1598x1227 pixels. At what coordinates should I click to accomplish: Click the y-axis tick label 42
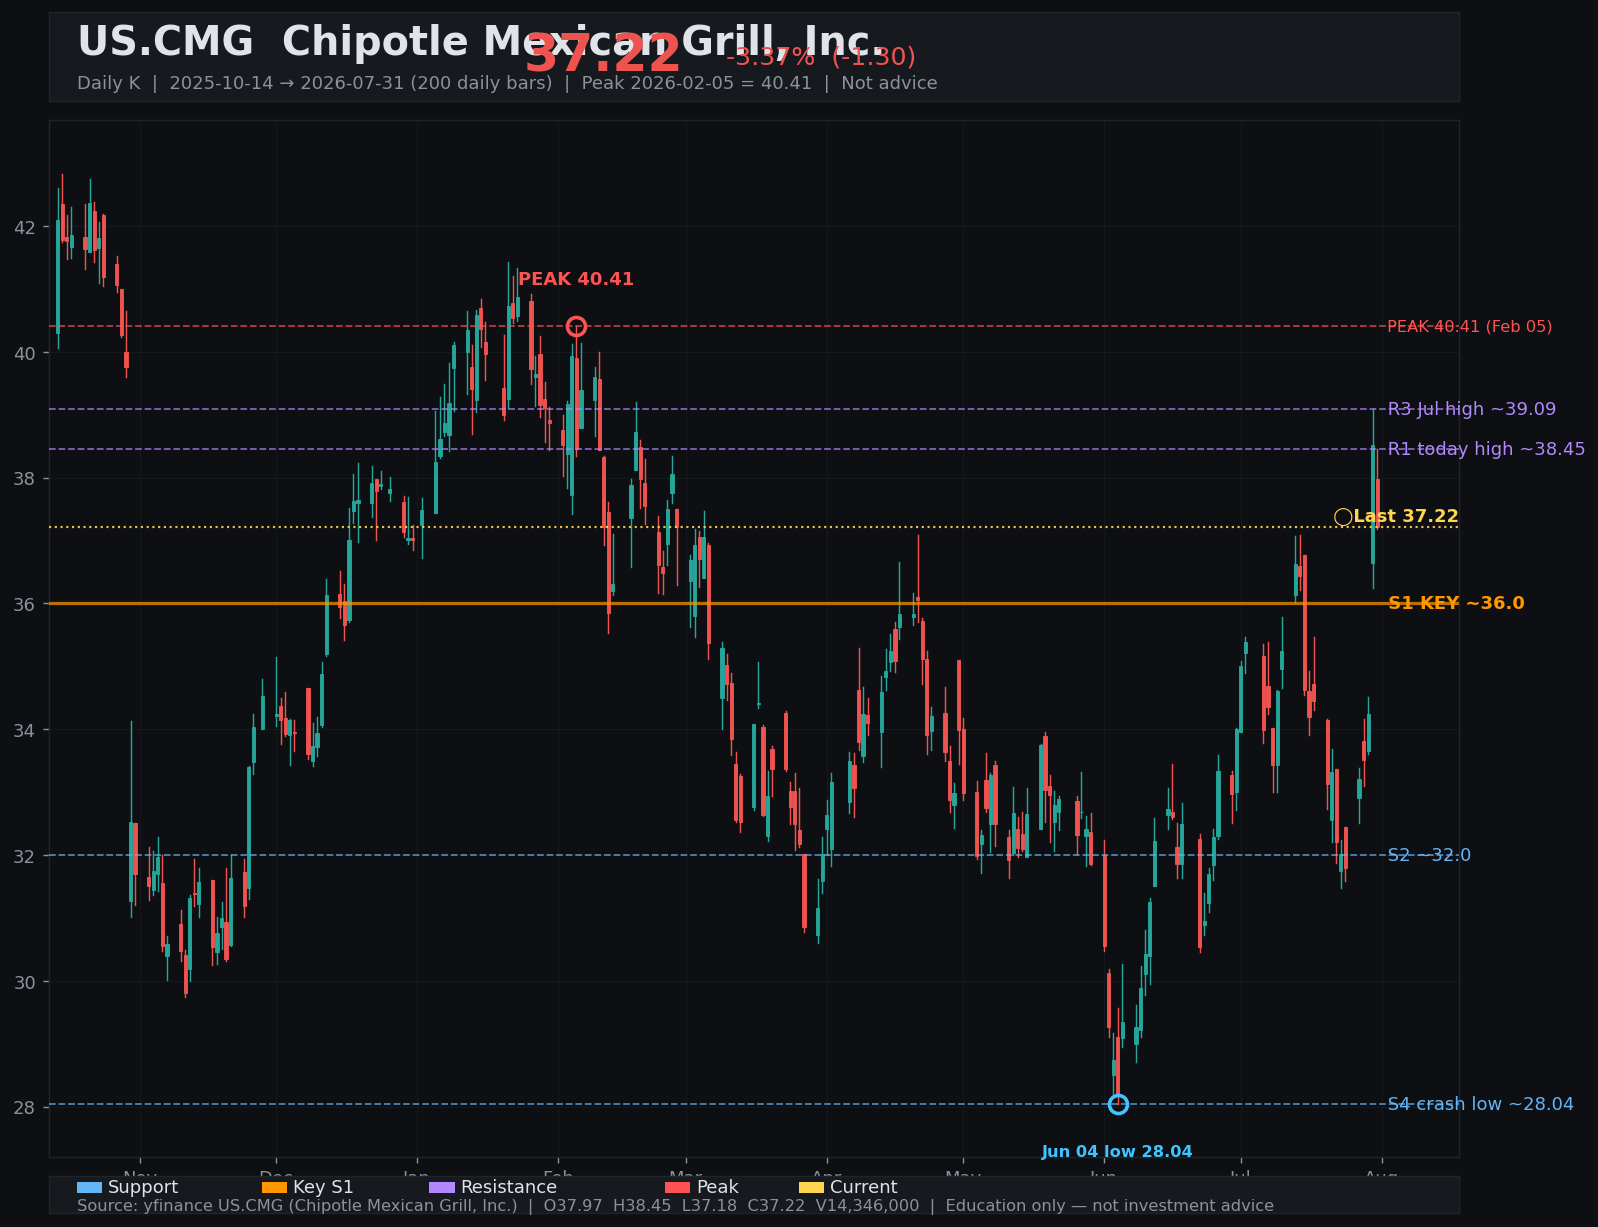coord(25,227)
